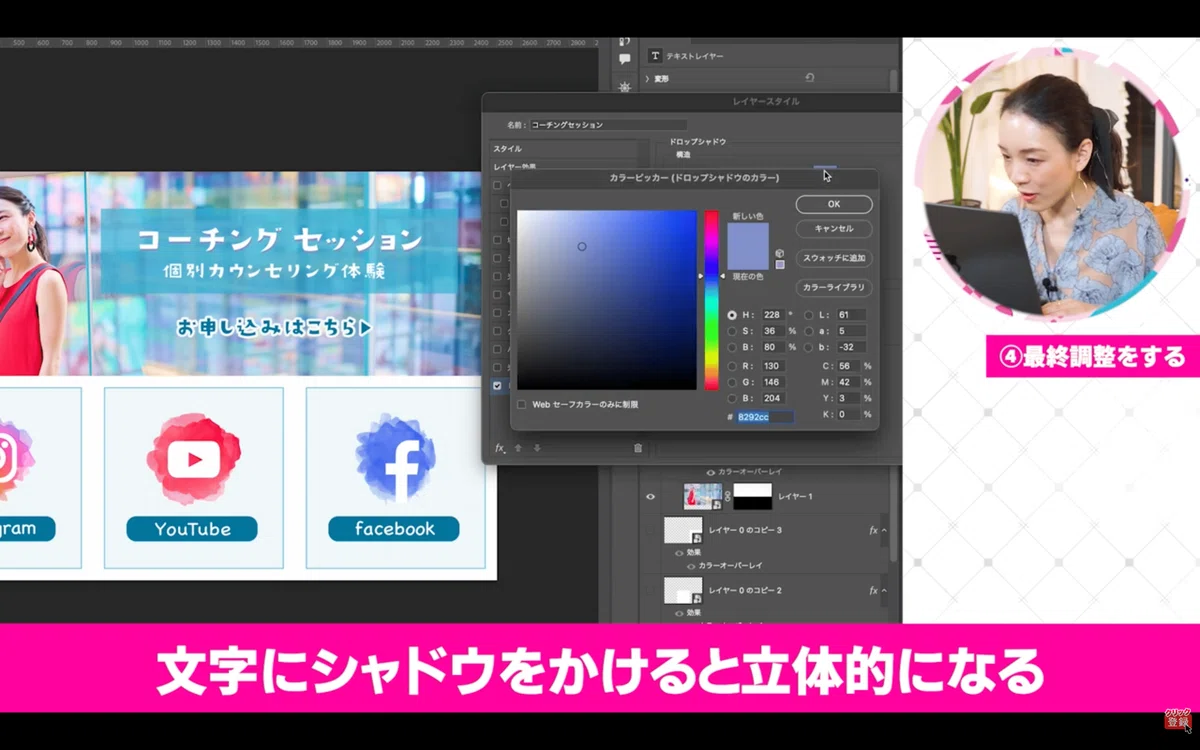
Task: Click the YouTube button in the canvas
Action: pos(192,529)
